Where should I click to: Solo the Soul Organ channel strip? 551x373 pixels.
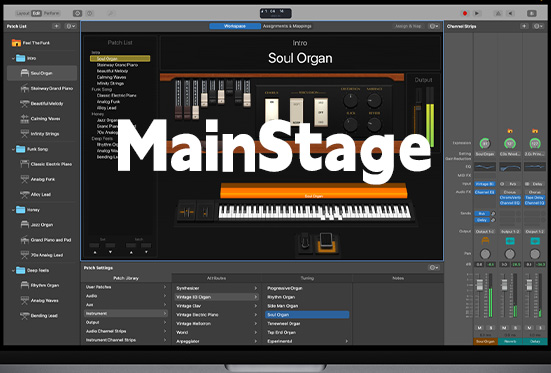(x=491, y=328)
